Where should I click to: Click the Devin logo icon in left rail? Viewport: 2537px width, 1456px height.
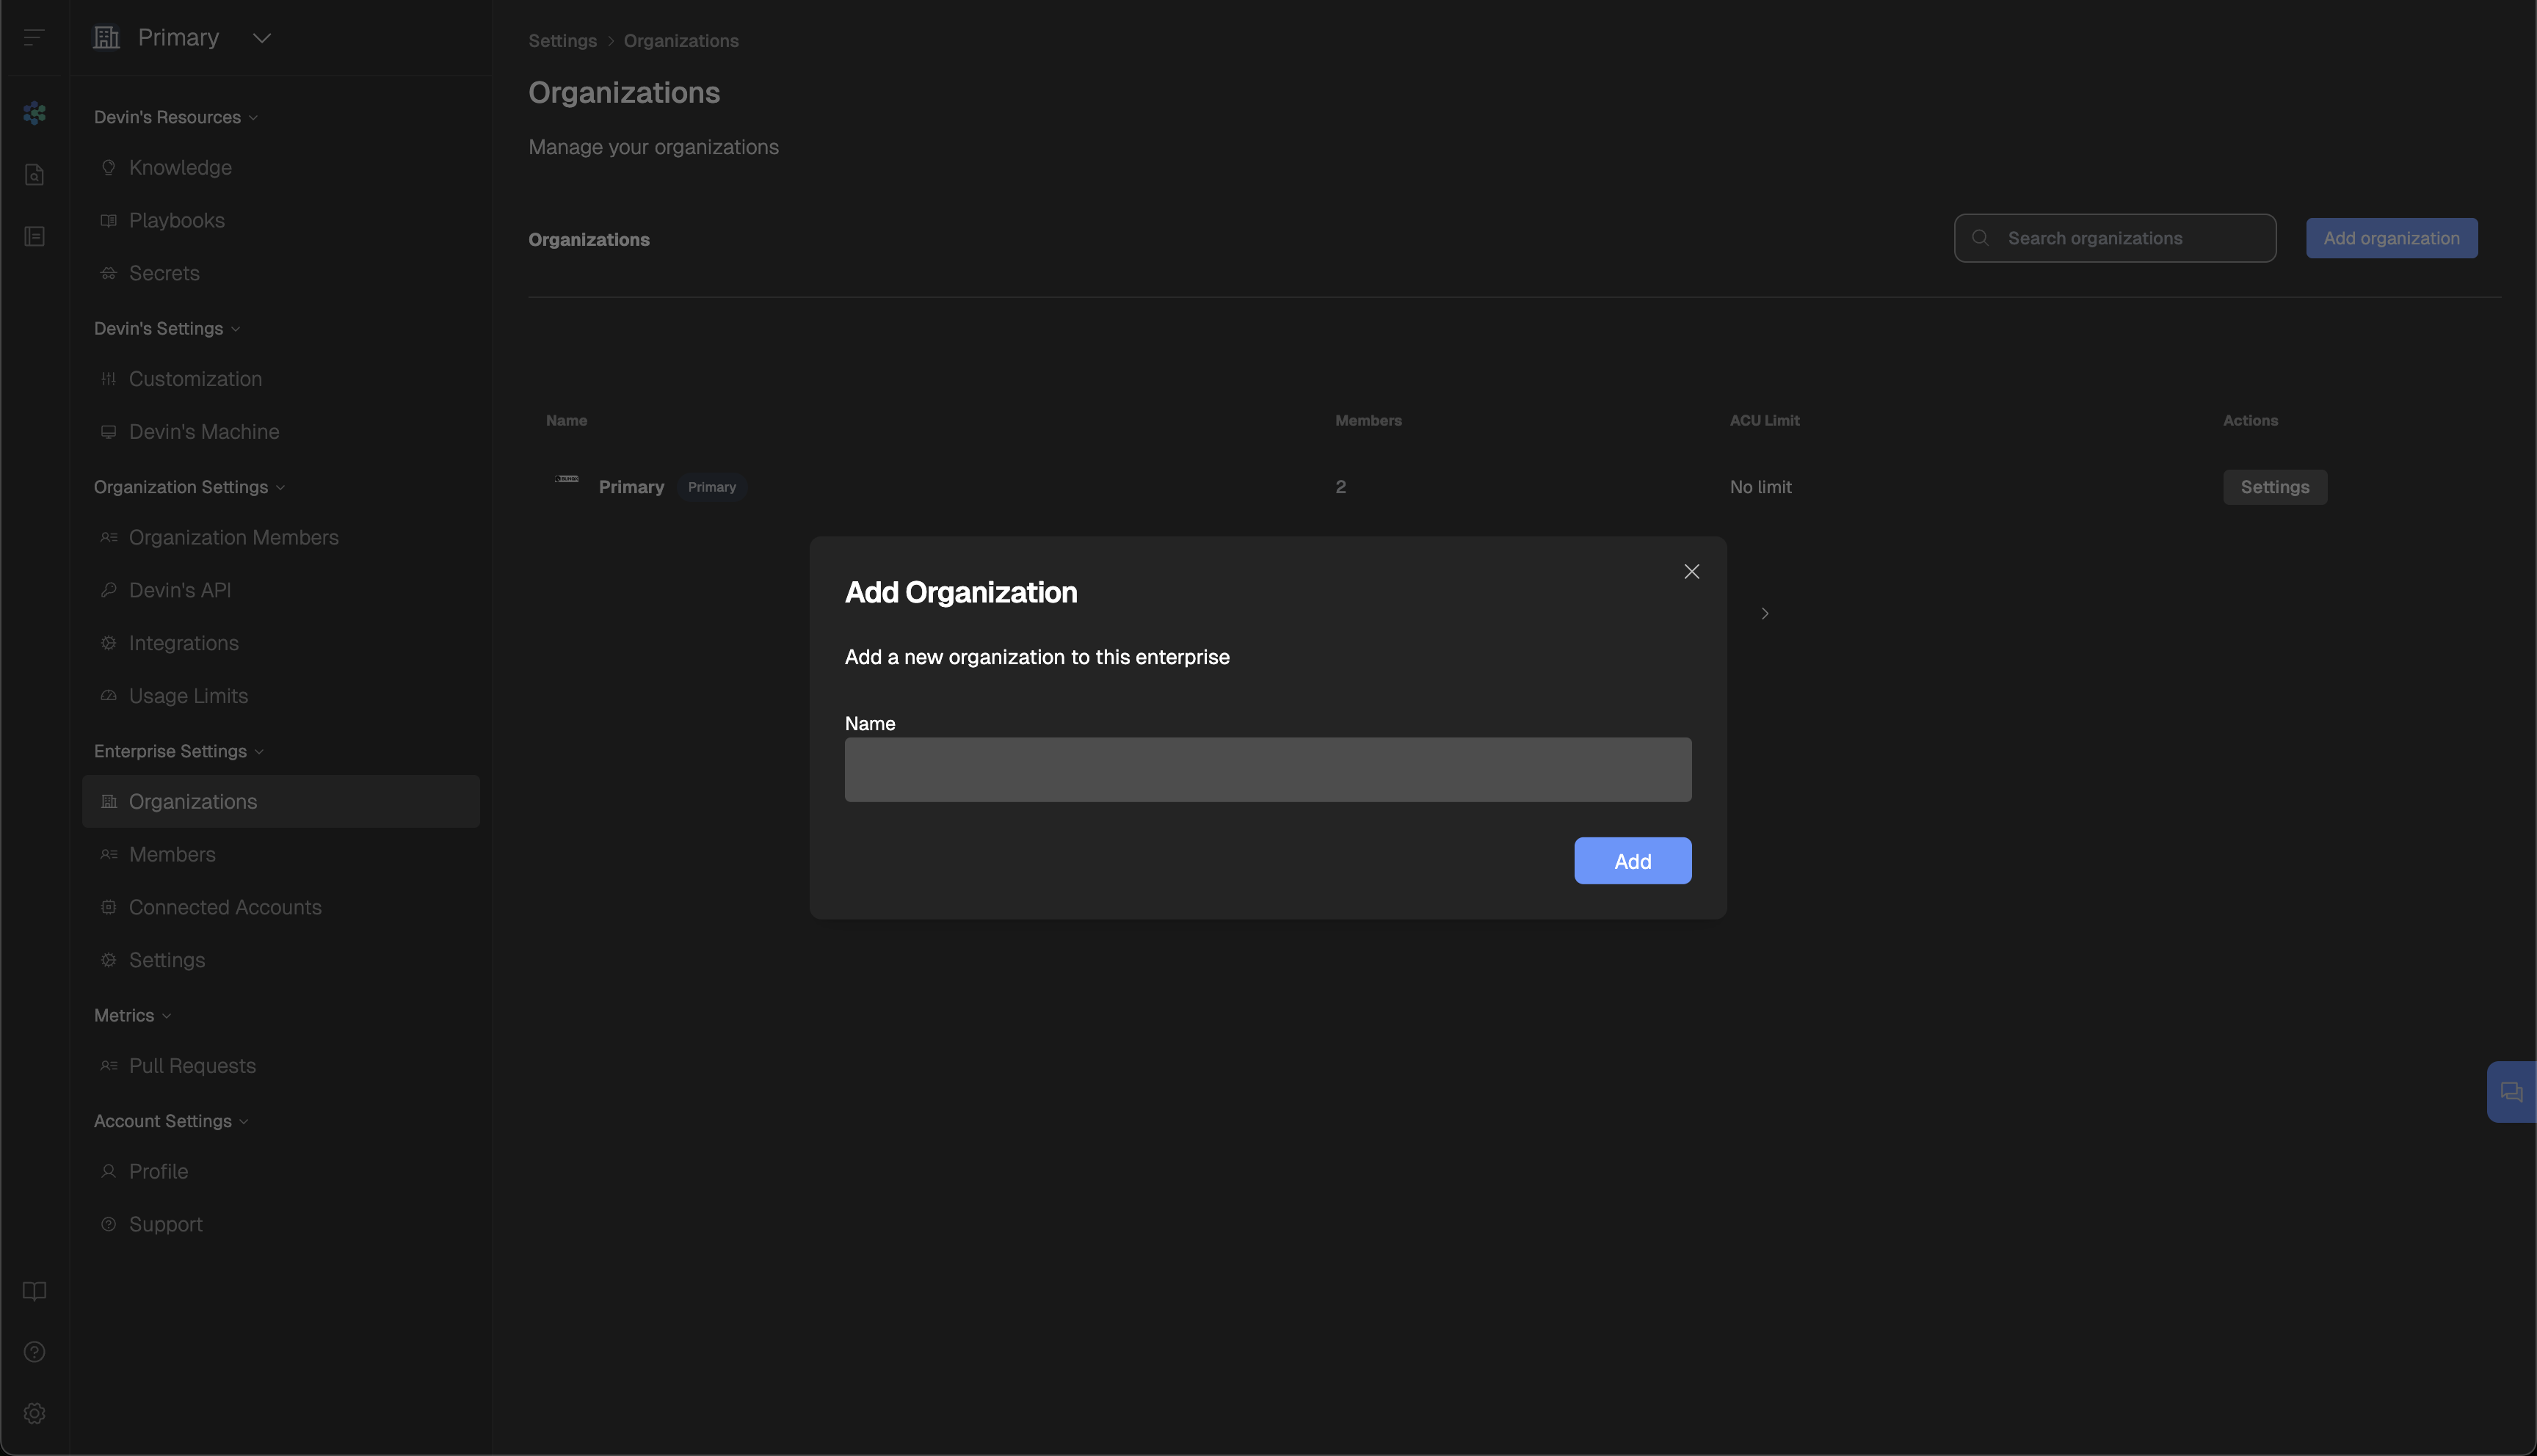tap(34, 113)
